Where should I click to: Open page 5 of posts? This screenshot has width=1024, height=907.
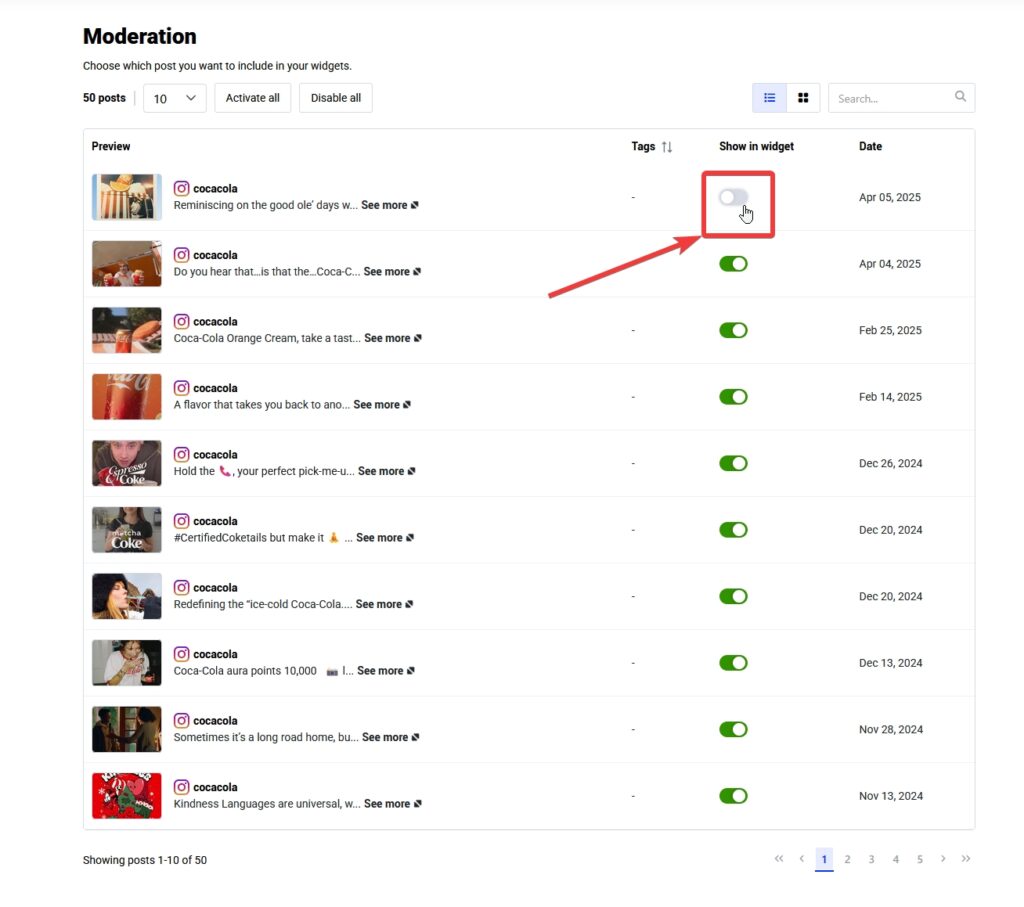tap(920, 859)
